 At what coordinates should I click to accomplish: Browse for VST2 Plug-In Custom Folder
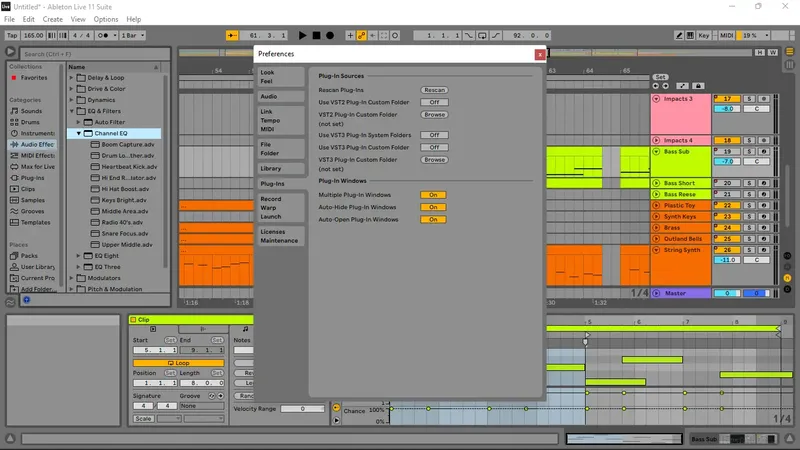pos(434,115)
